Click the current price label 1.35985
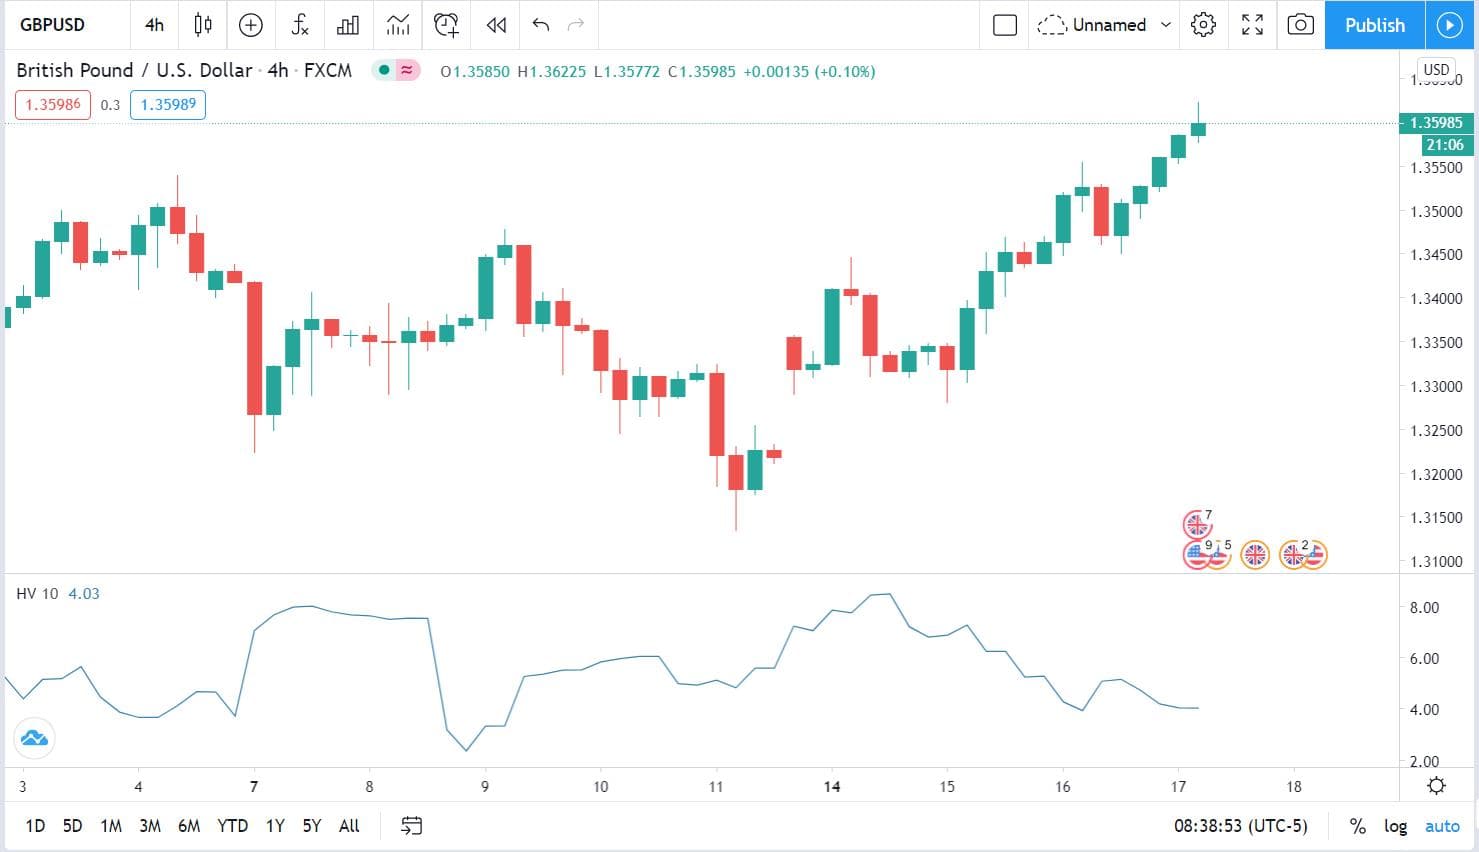 [x=1436, y=123]
